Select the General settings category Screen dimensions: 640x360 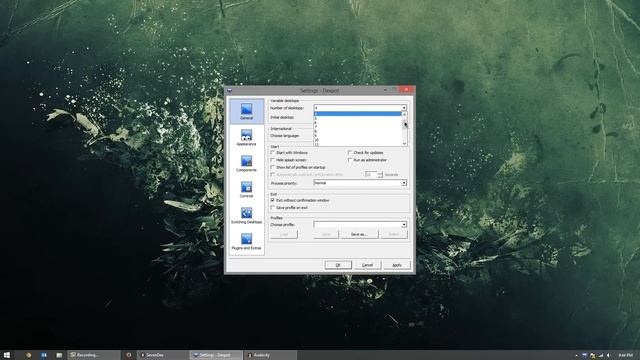(x=247, y=111)
